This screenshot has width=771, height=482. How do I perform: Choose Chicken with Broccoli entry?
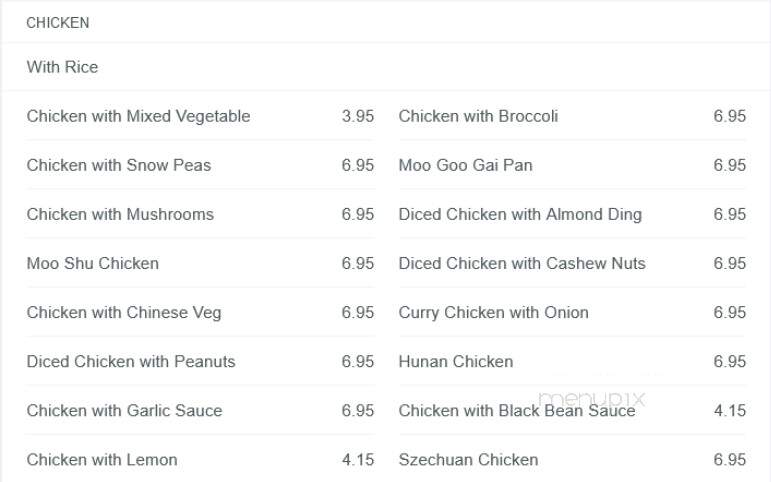tap(478, 116)
